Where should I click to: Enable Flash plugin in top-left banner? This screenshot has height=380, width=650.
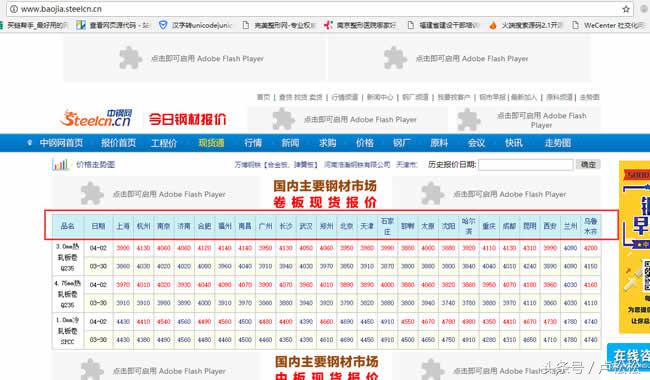[x=194, y=58]
